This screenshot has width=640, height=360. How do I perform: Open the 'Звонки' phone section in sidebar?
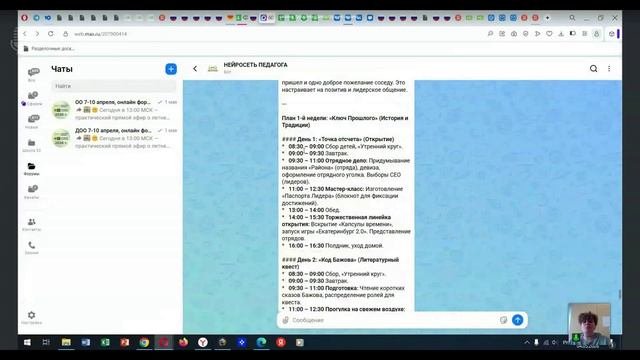pos(31,248)
